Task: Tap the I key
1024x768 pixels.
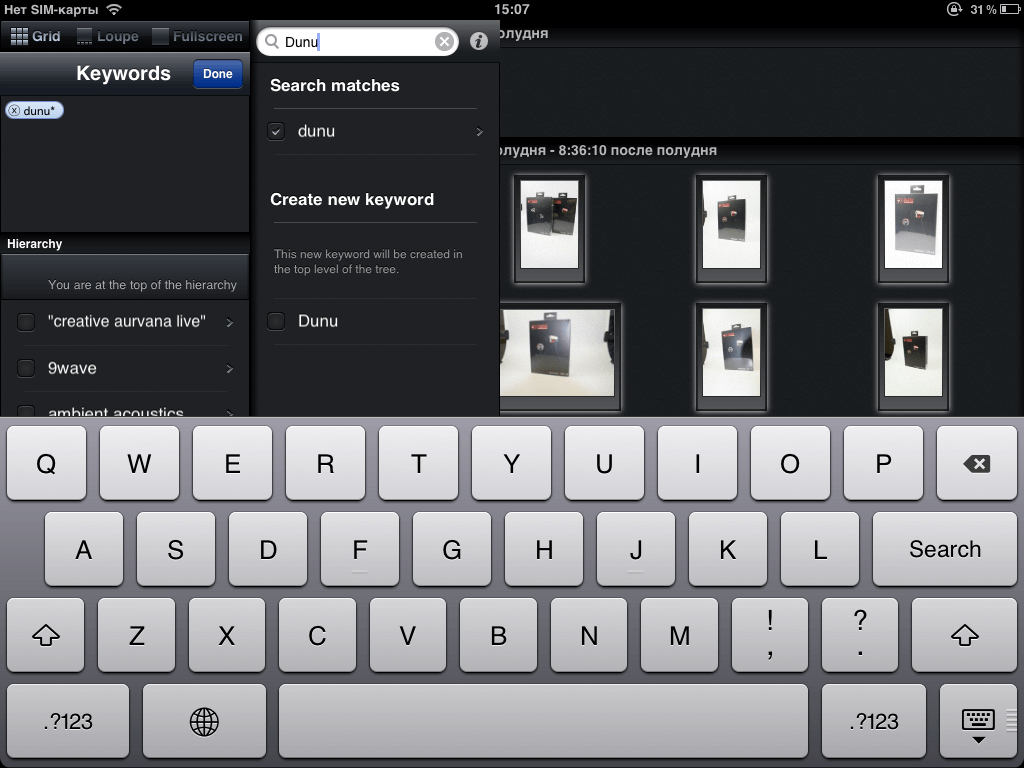Action: click(x=697, y=463)
